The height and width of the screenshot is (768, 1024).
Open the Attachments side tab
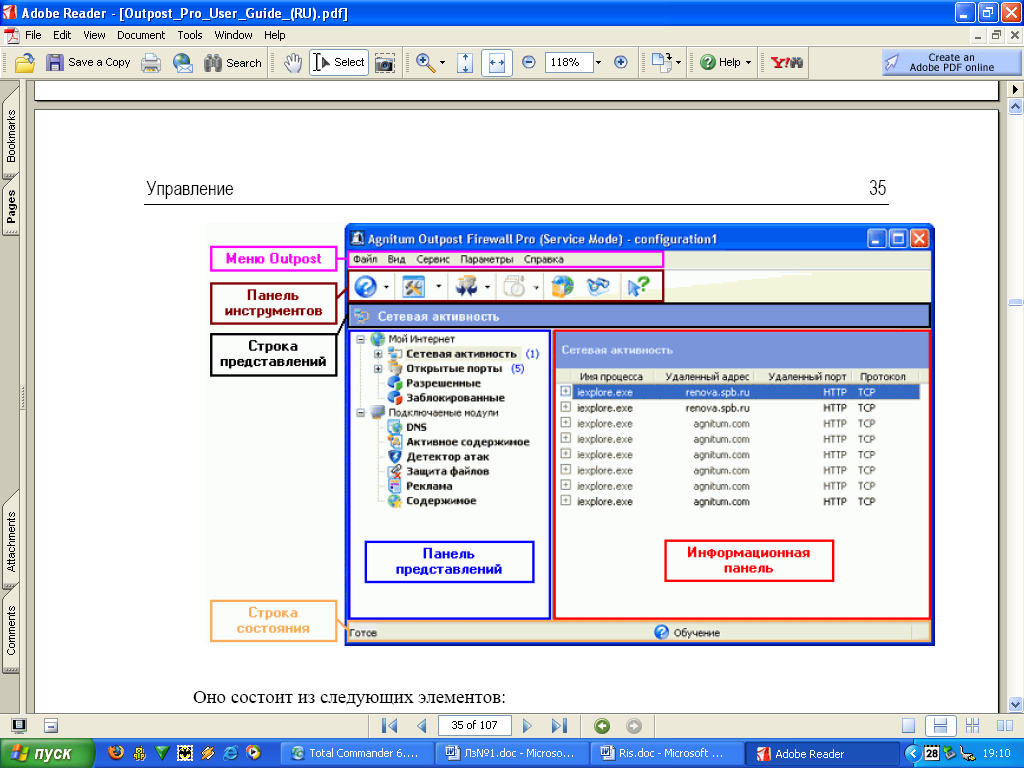[x=11, y=541]
